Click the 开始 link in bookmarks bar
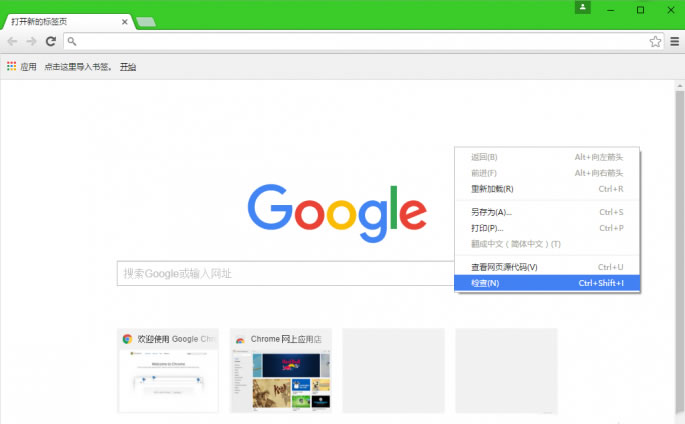Image resolution: width=685 pixels, height=424 pixels. (128, 67)
